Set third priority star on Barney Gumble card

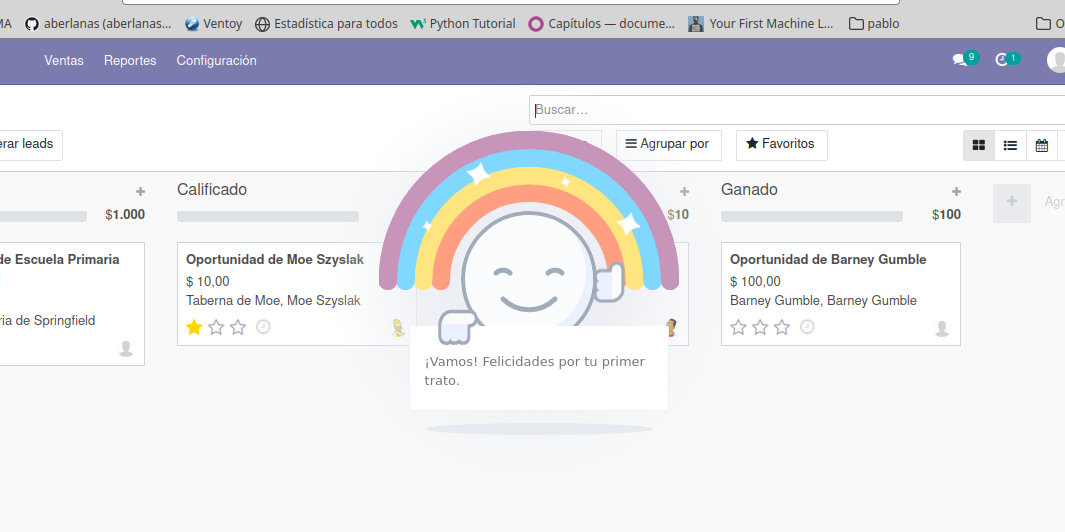(x=782, y=327)
